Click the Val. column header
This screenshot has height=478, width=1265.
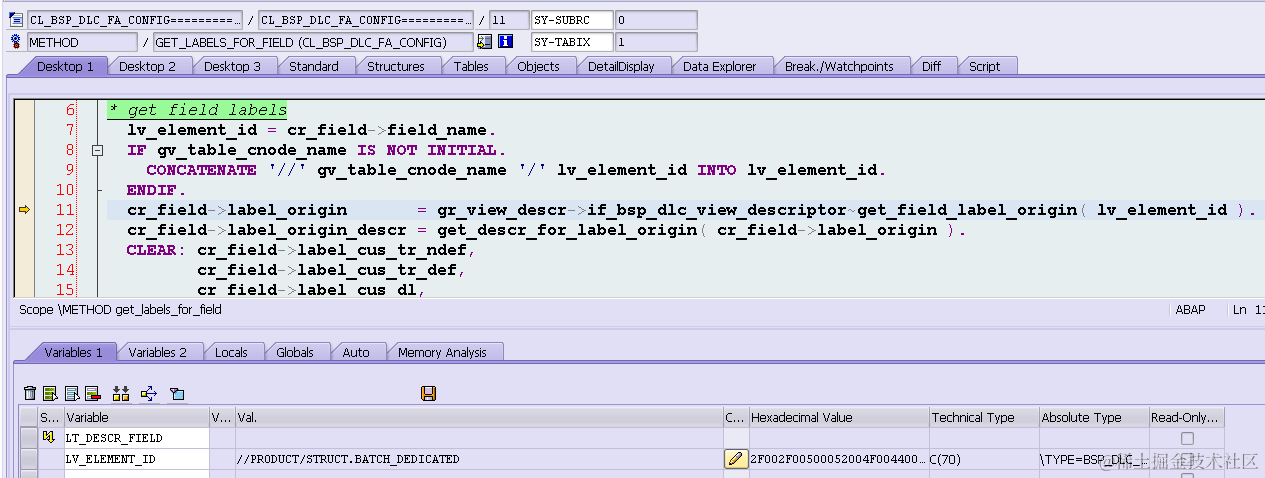tap(479, 417)
